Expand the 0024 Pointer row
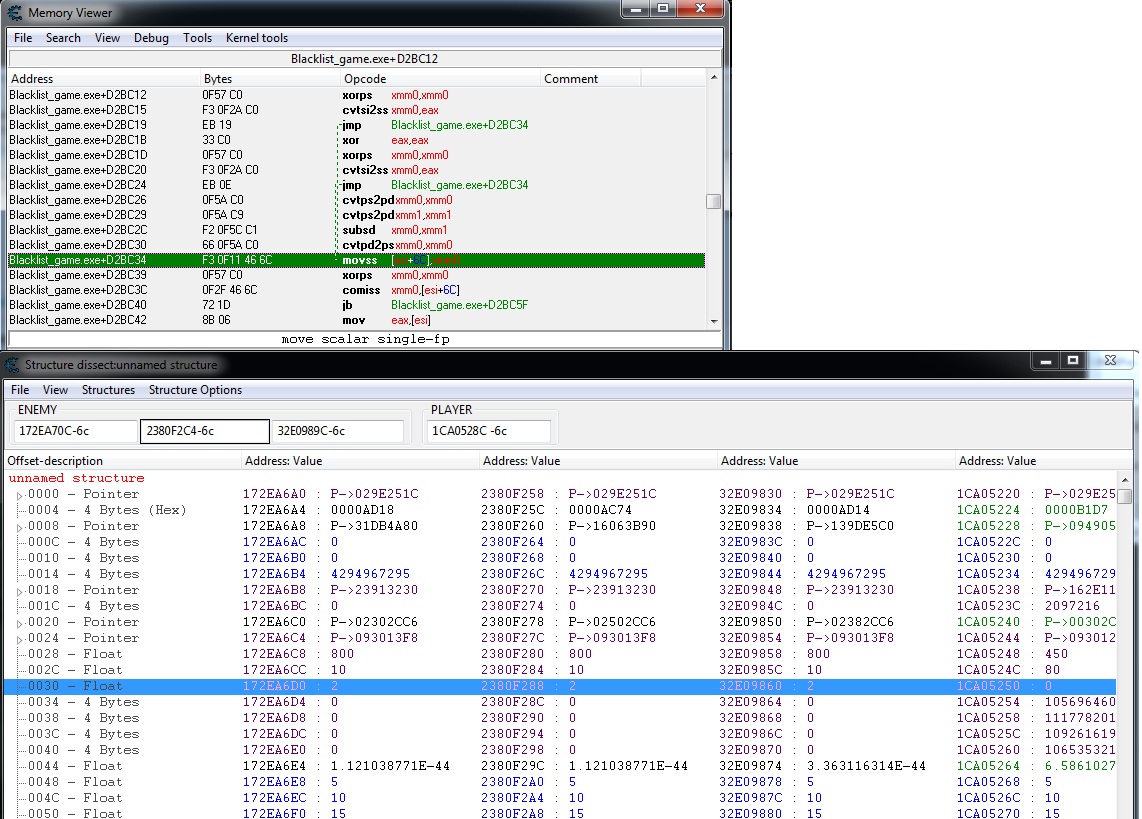This screenshot has width=1142, height=819. pyautogui.click(x=20, y=639)
